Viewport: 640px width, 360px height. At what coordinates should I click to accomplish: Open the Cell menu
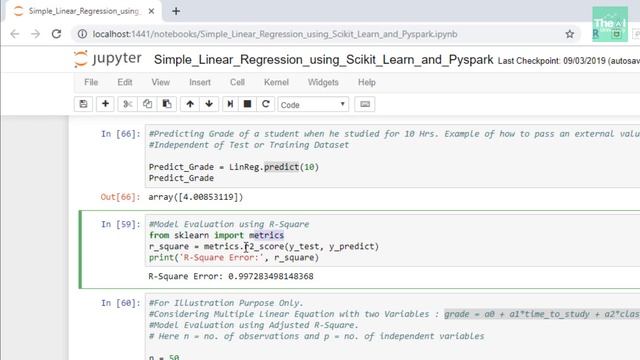click(237, 82)
